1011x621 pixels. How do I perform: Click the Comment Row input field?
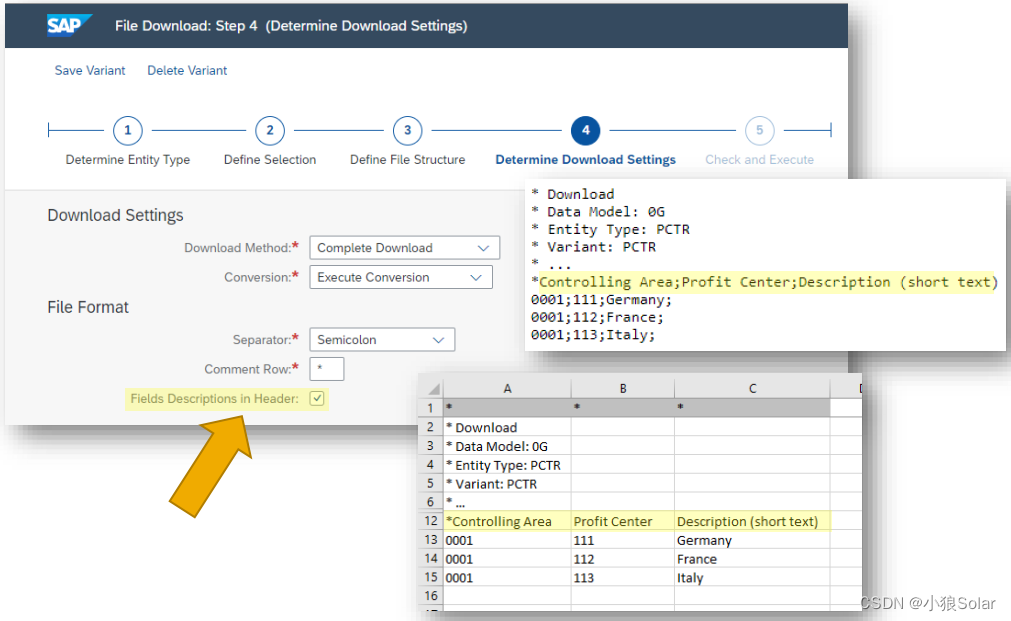tap(326, 369)
